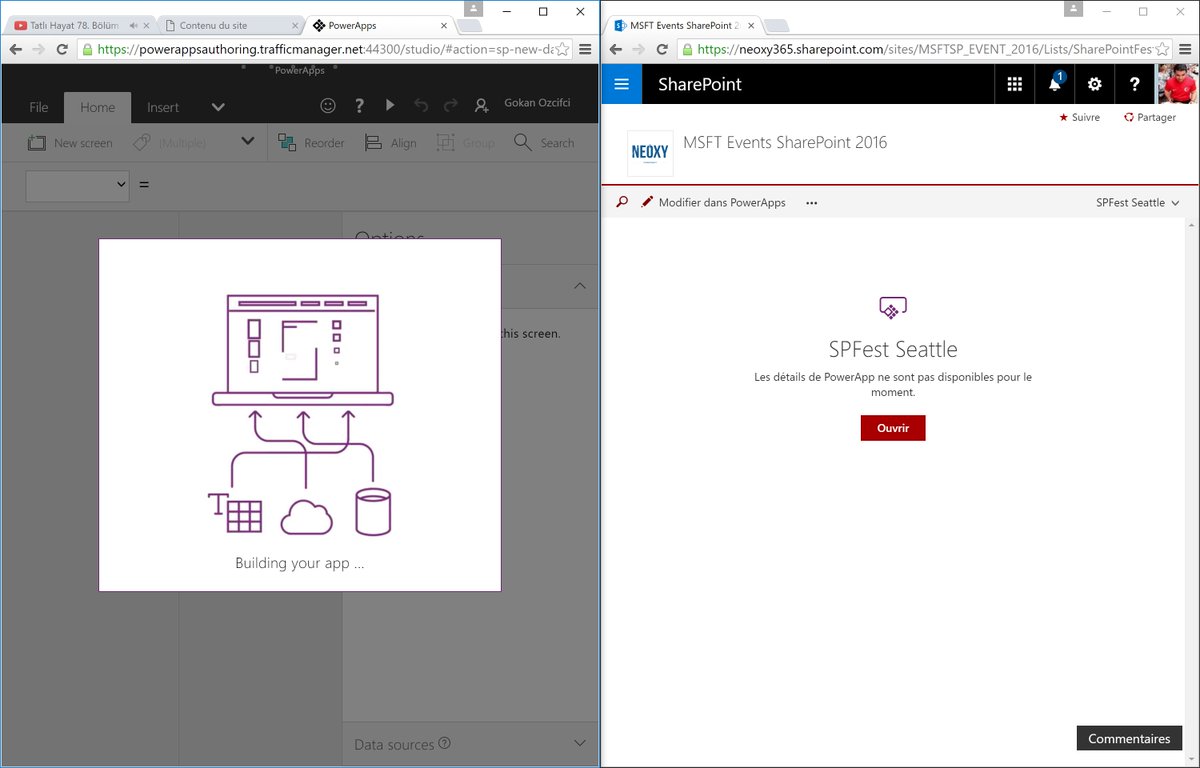Image resolution: width=1200 pixels, height=768 pixels.
Task: Click the redo arrow in PowerApps
Action: pyautogui.click(x=451, y=105)
